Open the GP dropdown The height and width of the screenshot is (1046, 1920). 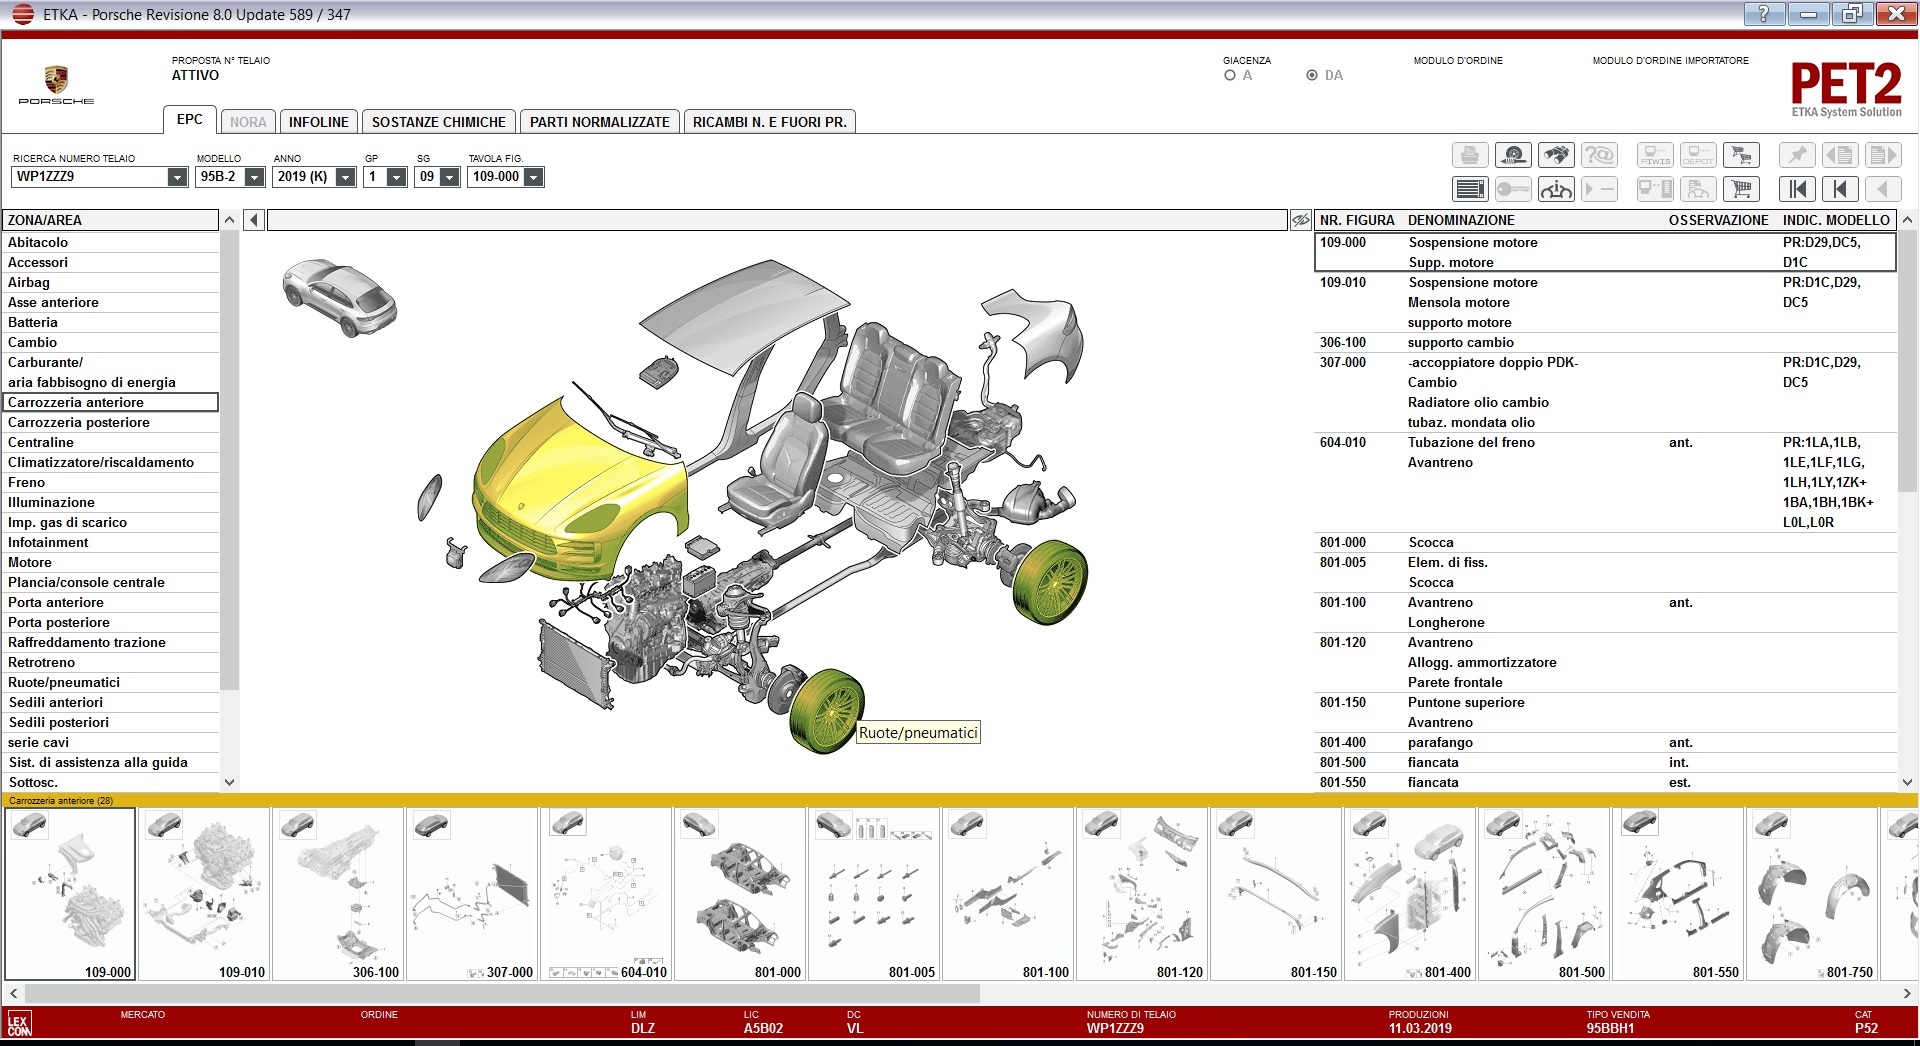397,177
